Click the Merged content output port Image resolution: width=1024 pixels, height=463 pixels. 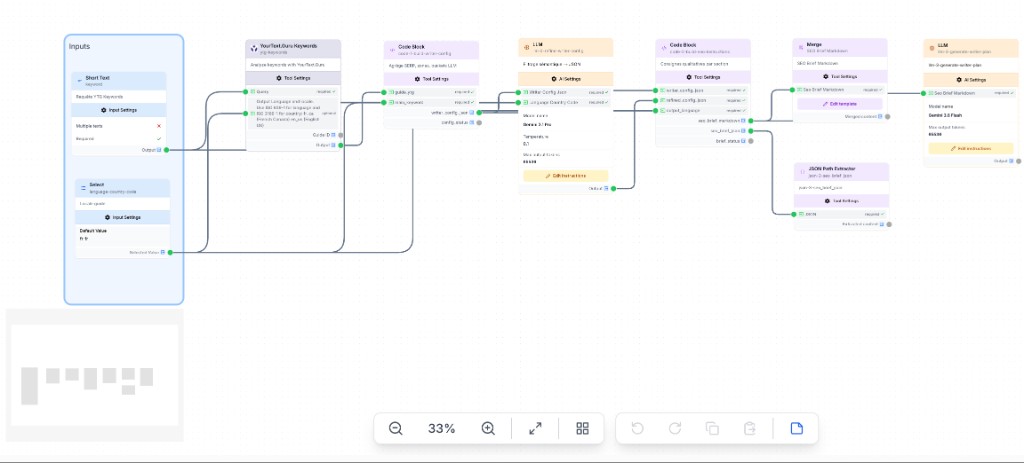point(888,116)
